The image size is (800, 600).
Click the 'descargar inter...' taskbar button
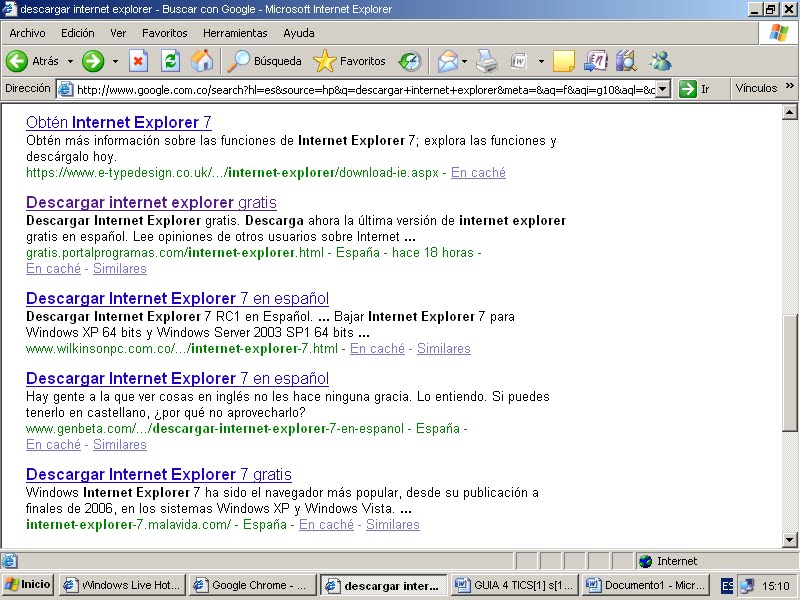384,586
